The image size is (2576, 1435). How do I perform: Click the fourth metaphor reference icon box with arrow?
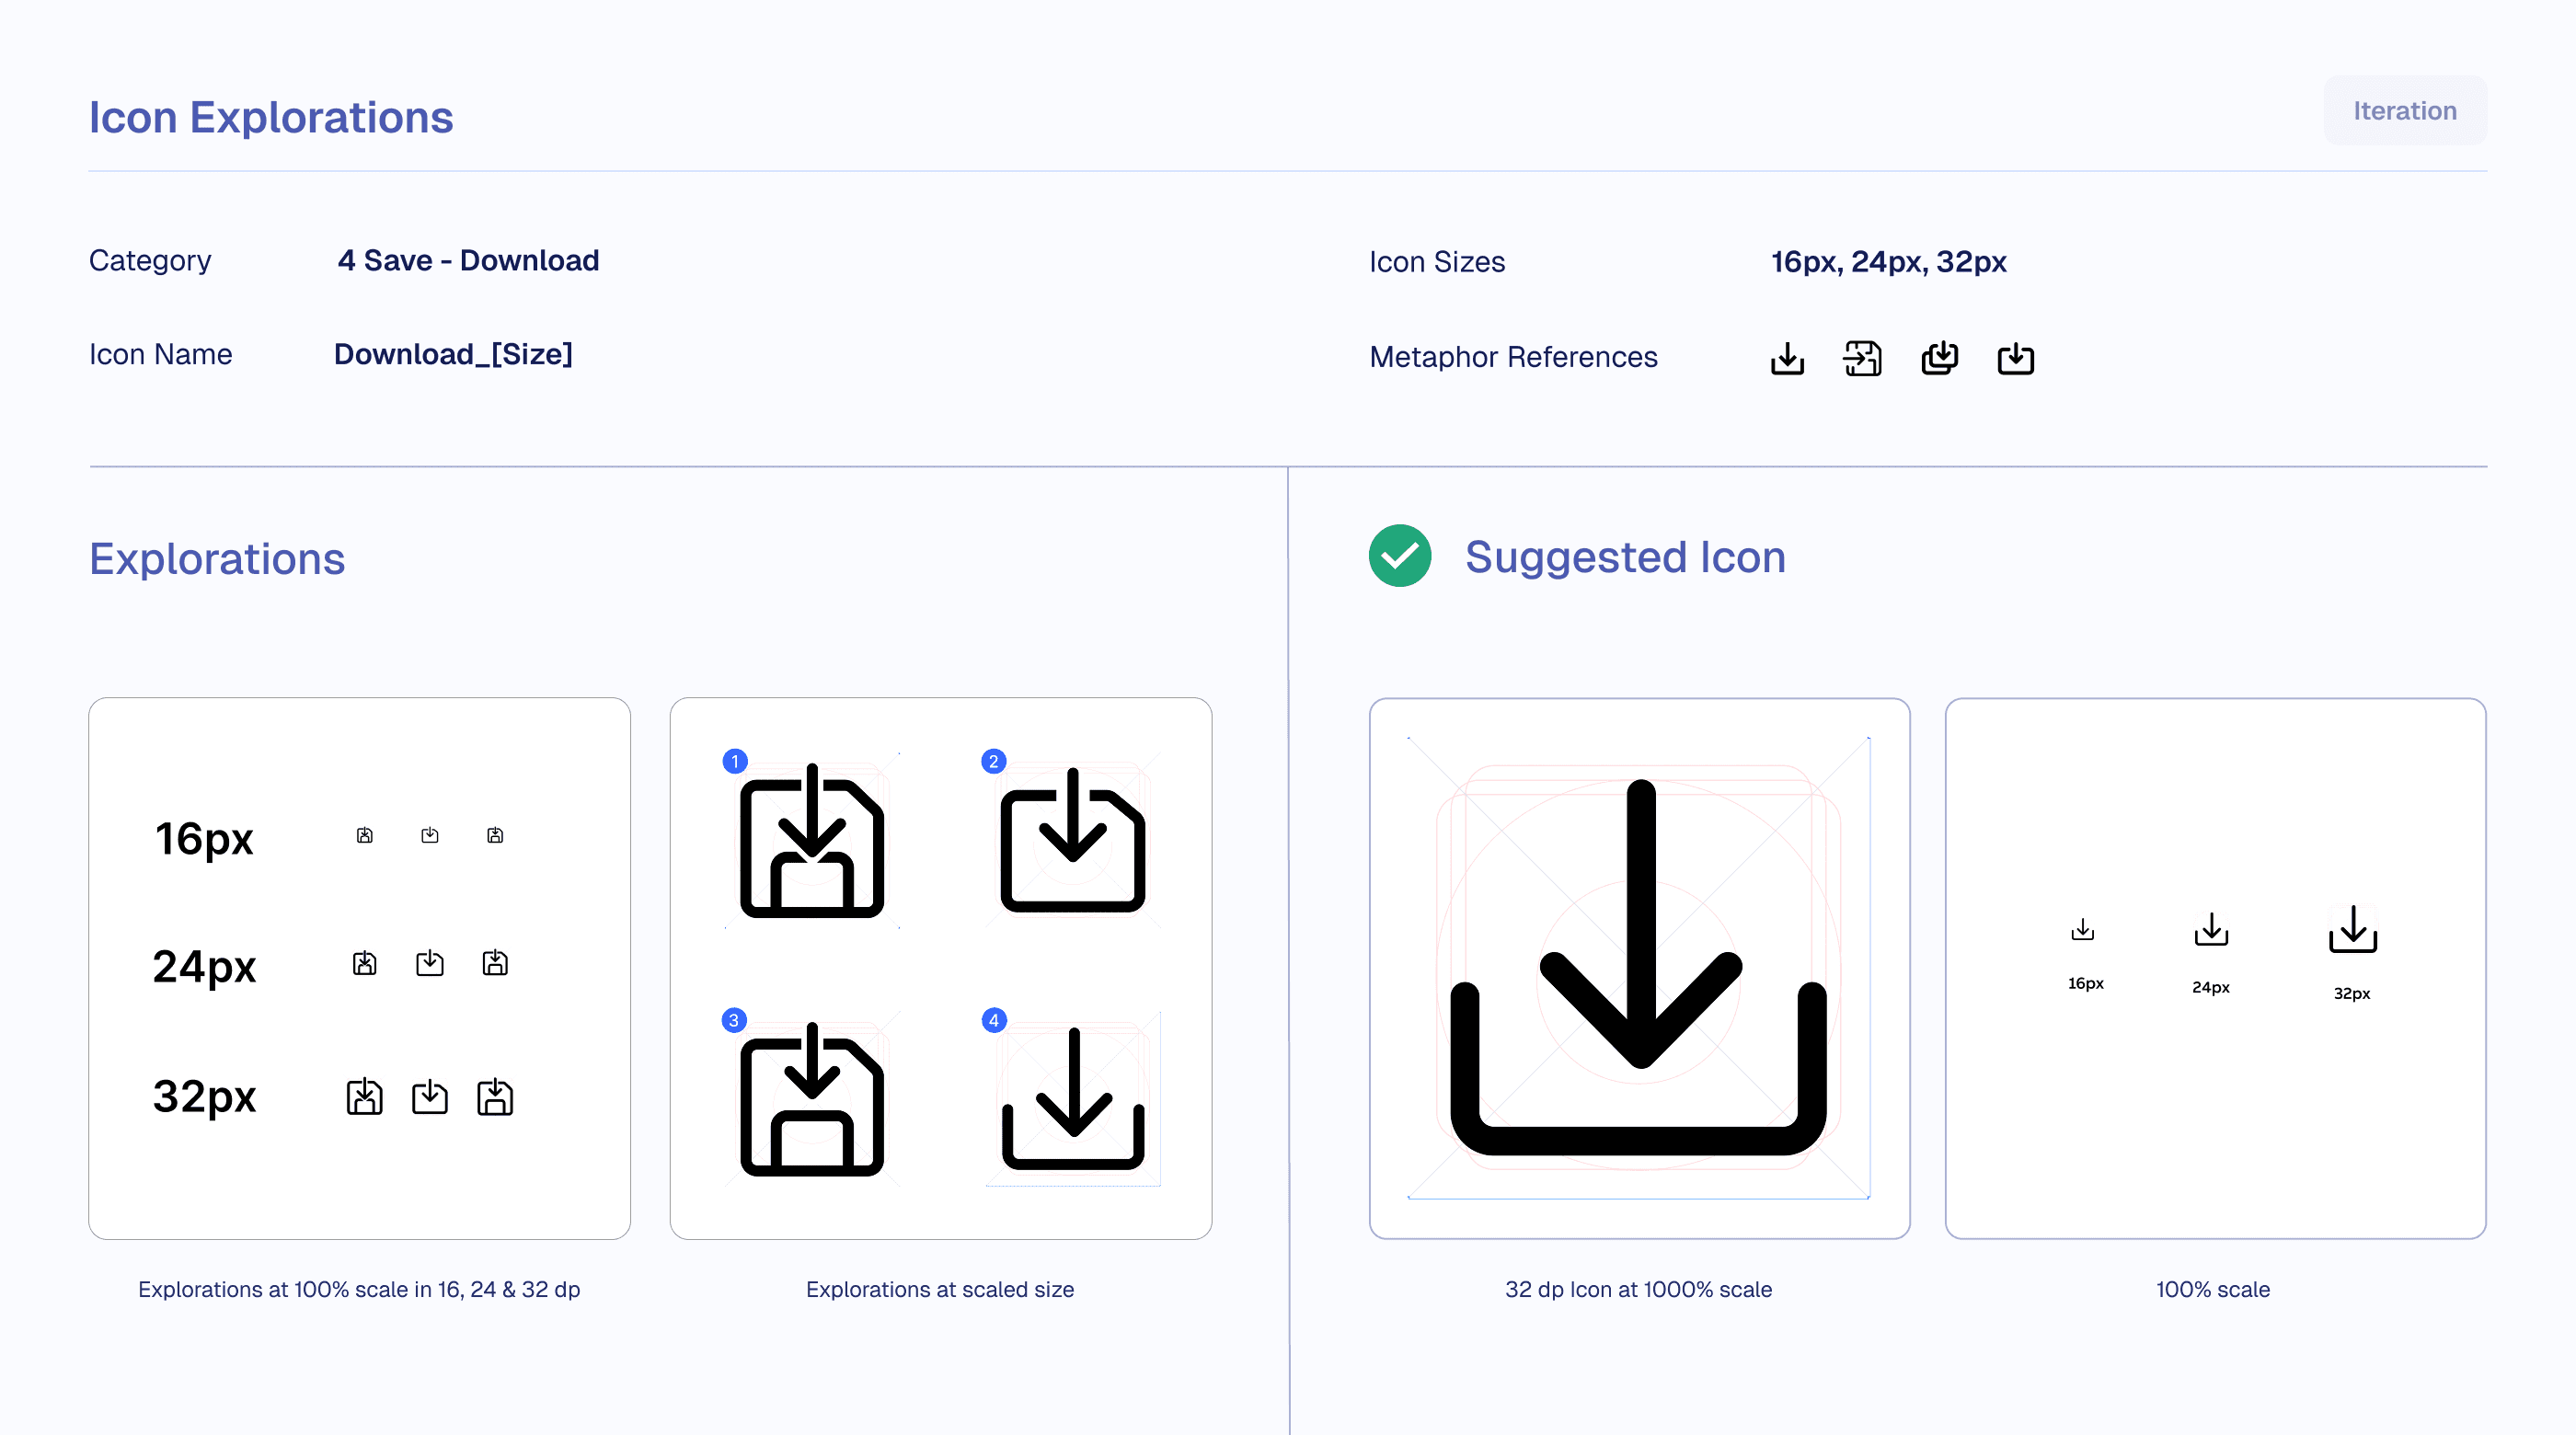tap(2015, 358)
